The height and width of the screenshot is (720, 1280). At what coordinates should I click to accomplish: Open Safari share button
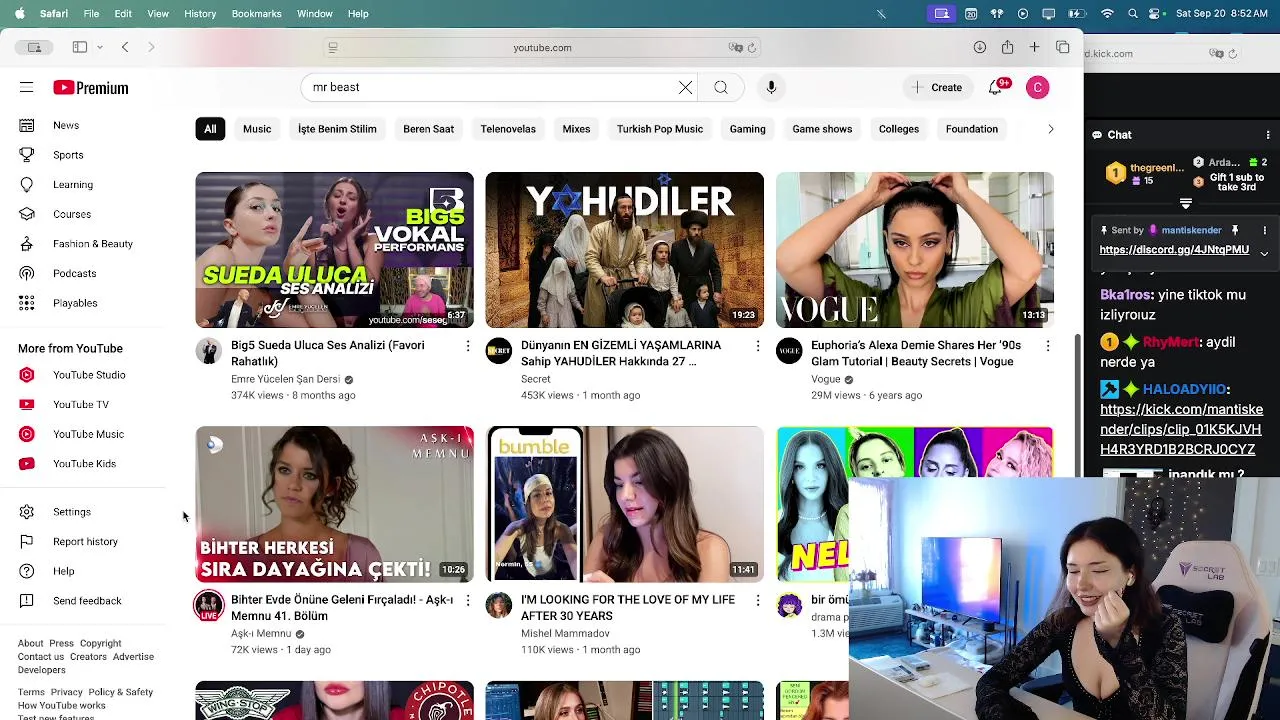(1007, 47)
